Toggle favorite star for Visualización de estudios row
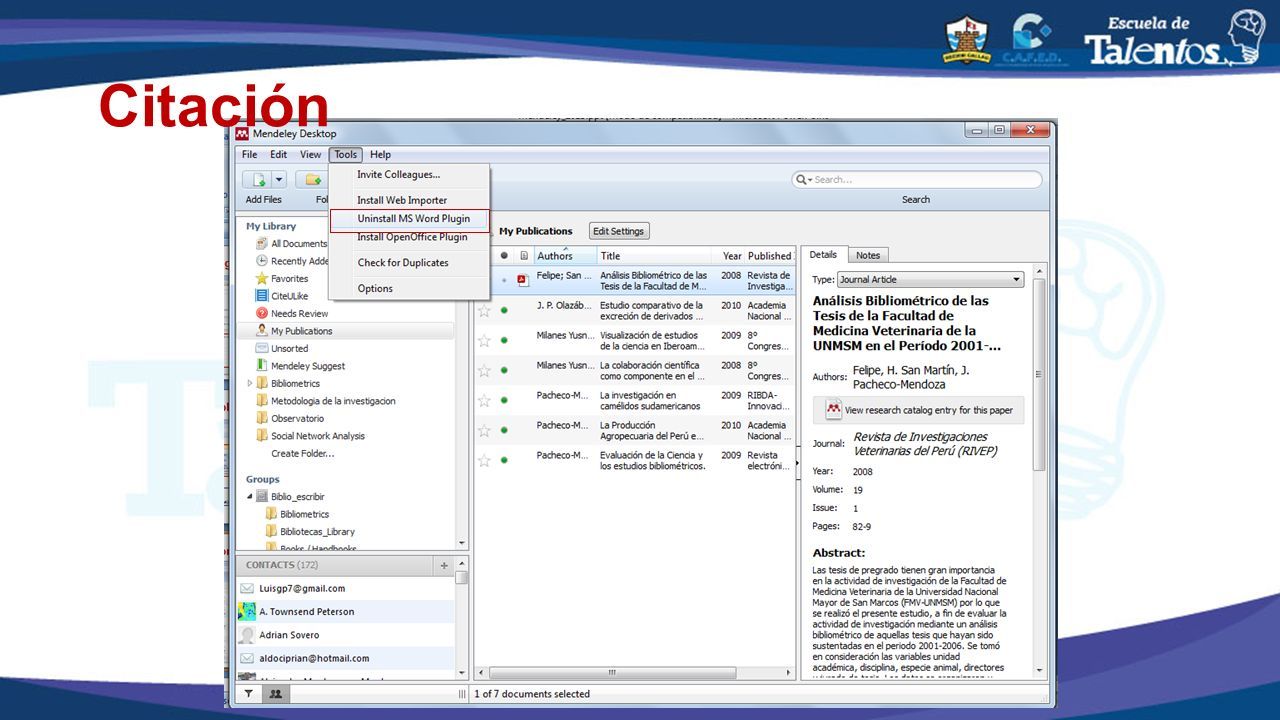 (484, 340)
